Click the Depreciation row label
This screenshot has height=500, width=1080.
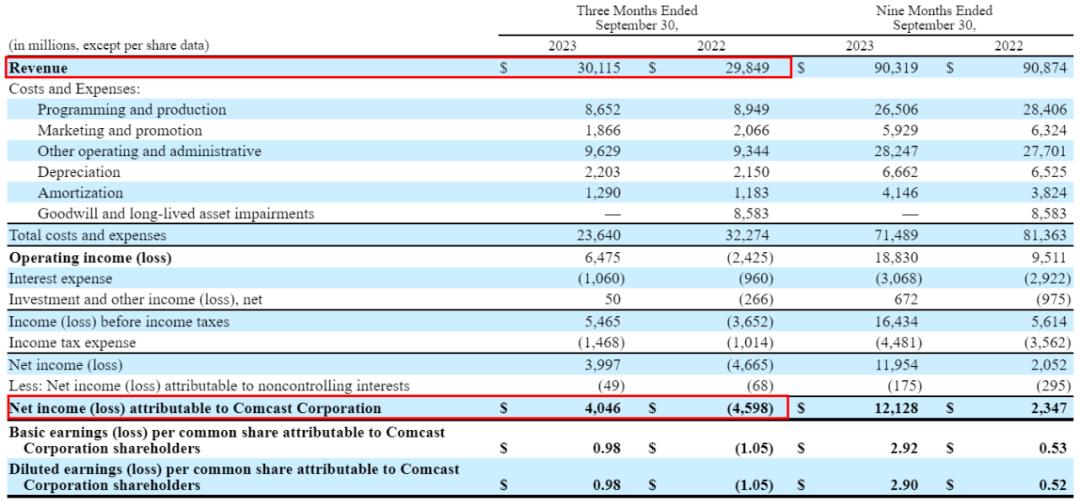click(x=80, y=172)
